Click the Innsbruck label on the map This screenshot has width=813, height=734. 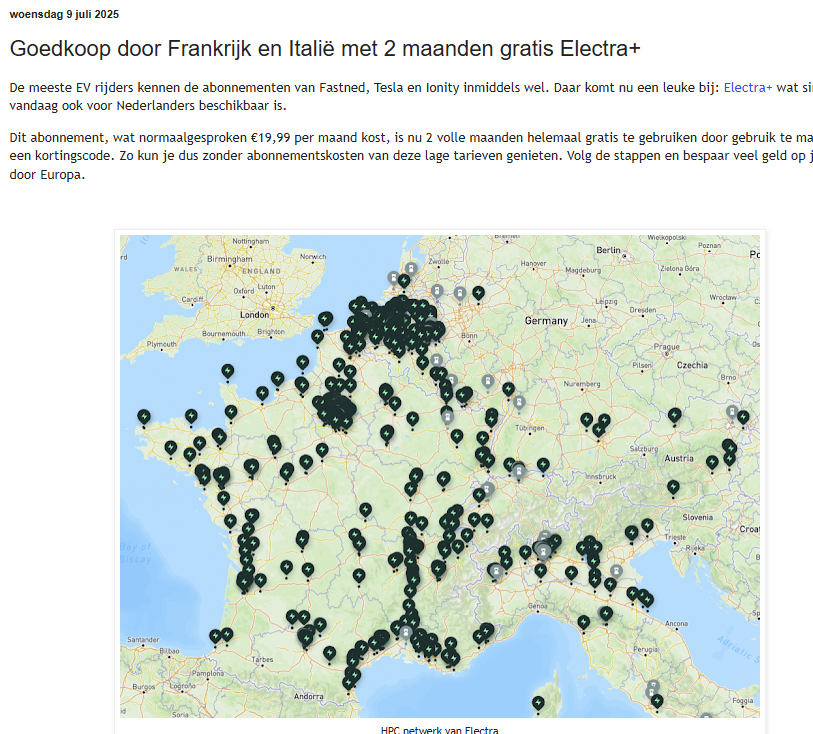(600, 476)
